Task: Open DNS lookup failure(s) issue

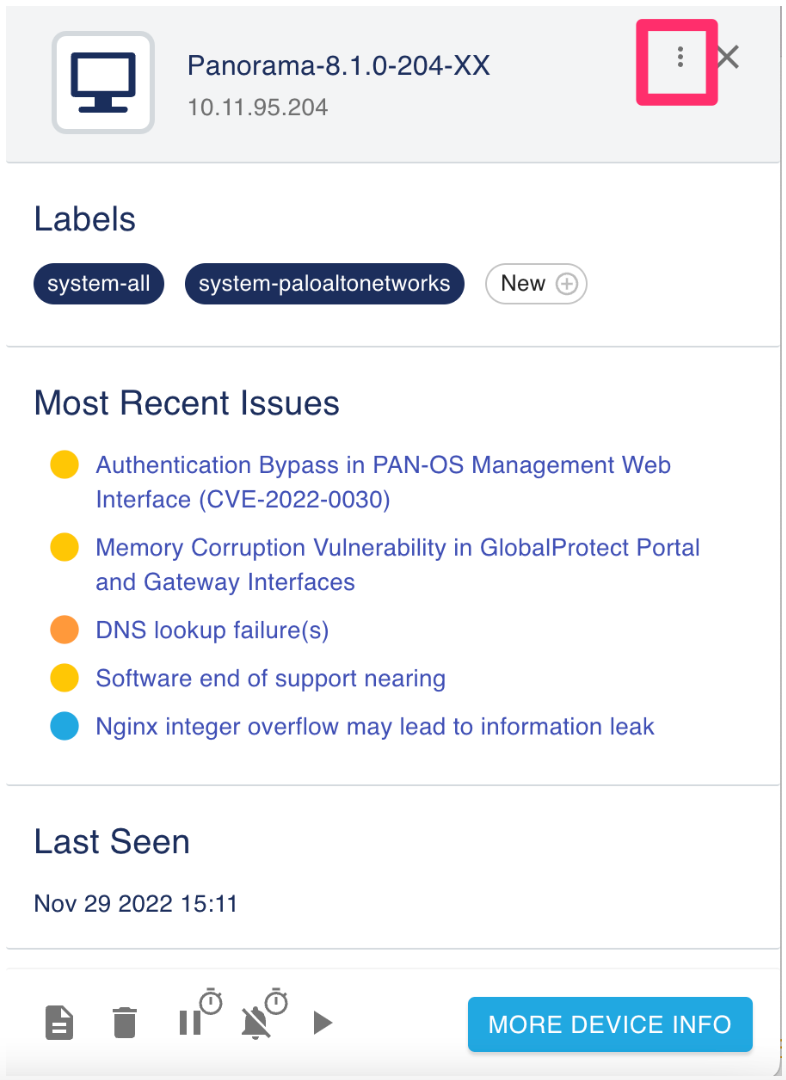Action: [x=212, y=630]
